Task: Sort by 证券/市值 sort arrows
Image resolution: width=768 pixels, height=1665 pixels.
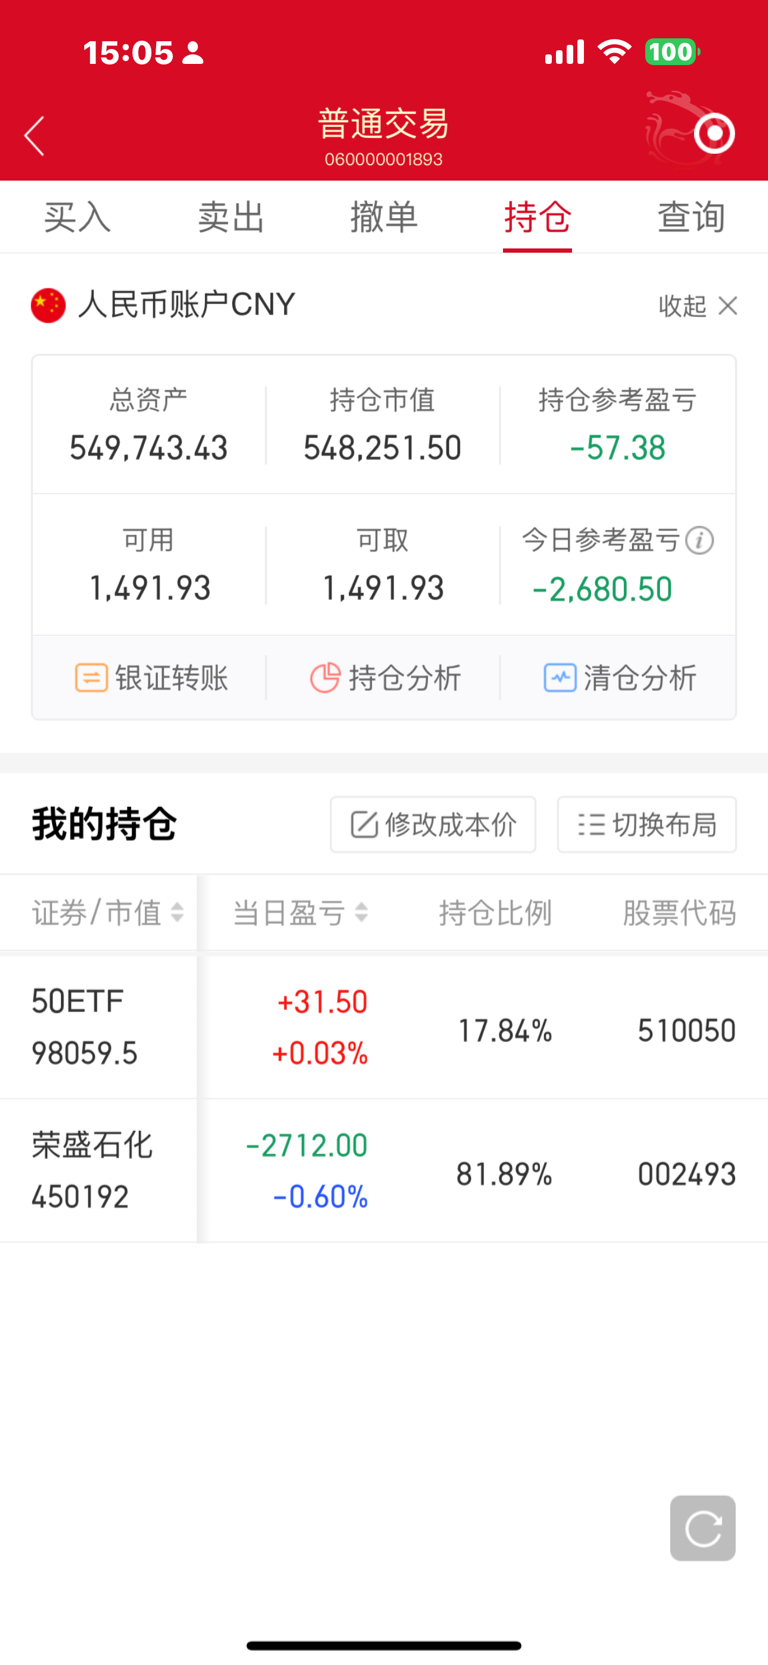Action: pos(177,912)
